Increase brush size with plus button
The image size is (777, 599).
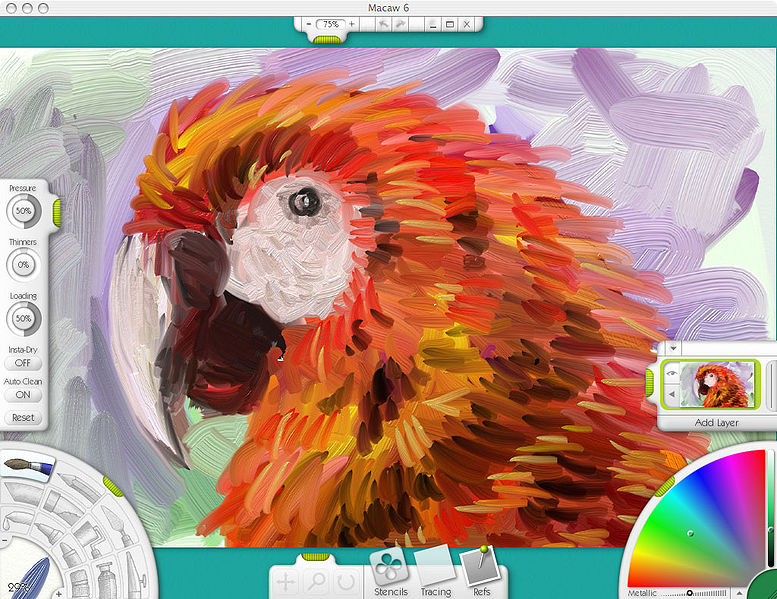click(58, 594)
